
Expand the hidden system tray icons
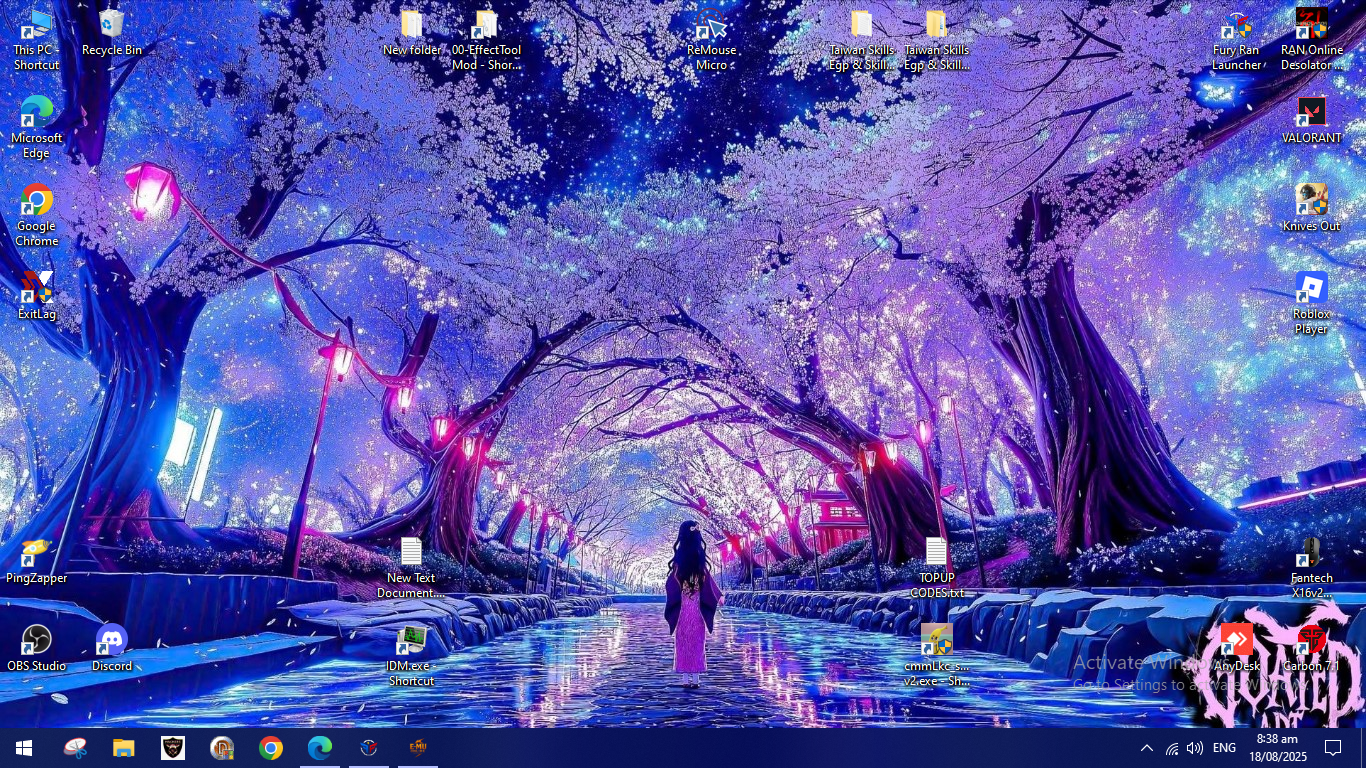pyautogui.click(x=1147, y=748)
